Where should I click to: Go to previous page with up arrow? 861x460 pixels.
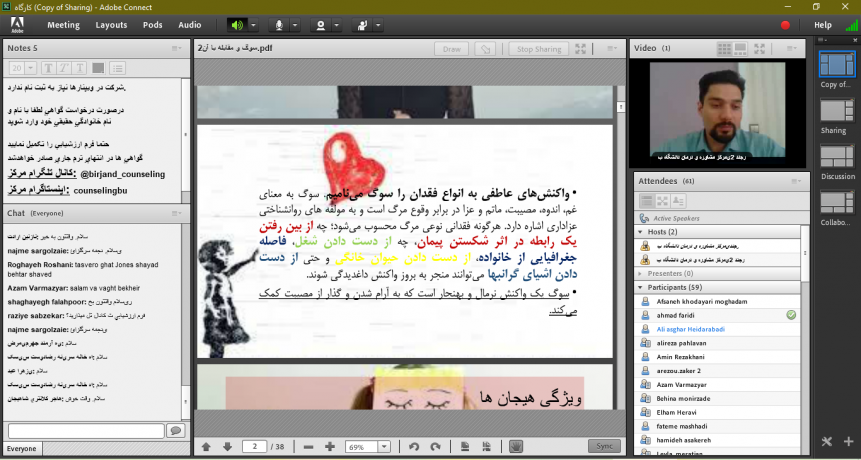(x=206, y=447)
